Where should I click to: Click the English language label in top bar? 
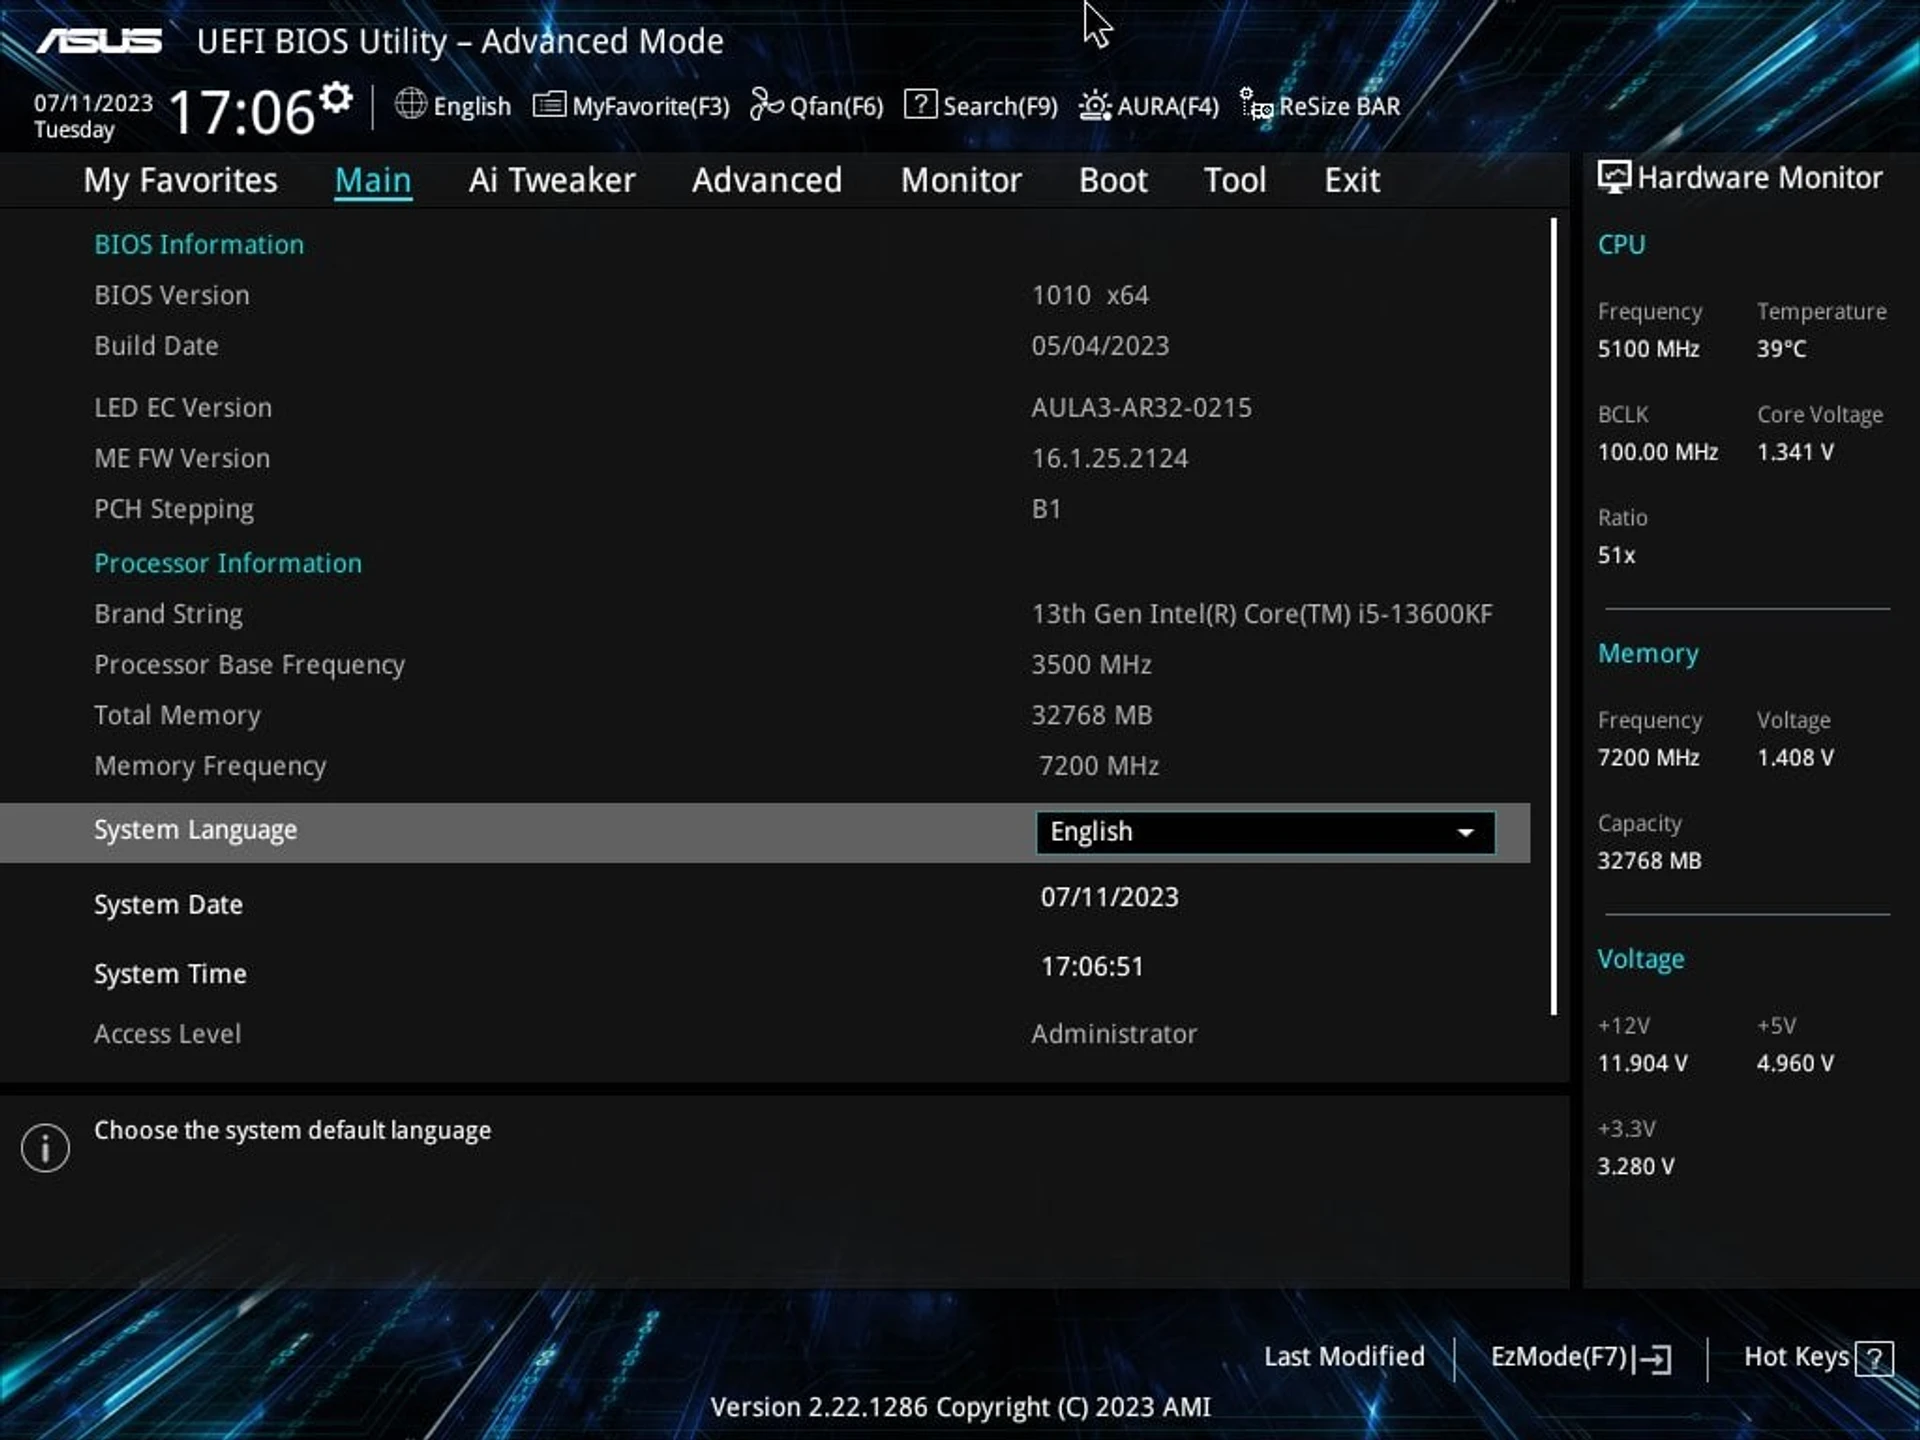point(472,106)
